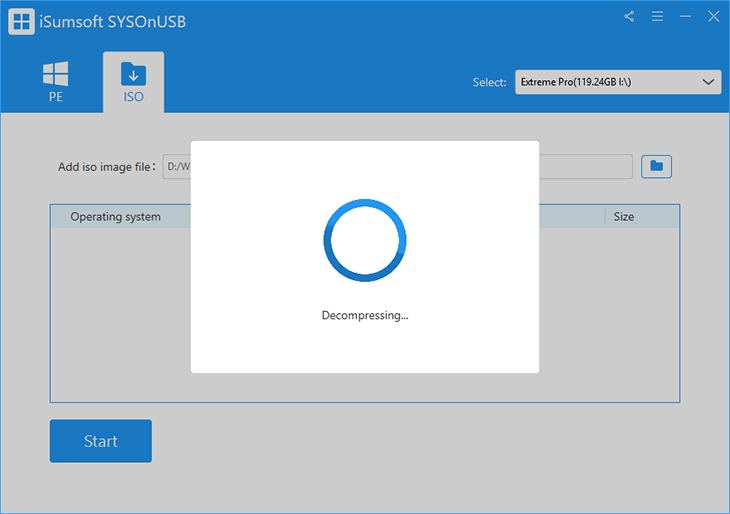
Task: Close the SYSOnUSB window
Action: [713, 17]
